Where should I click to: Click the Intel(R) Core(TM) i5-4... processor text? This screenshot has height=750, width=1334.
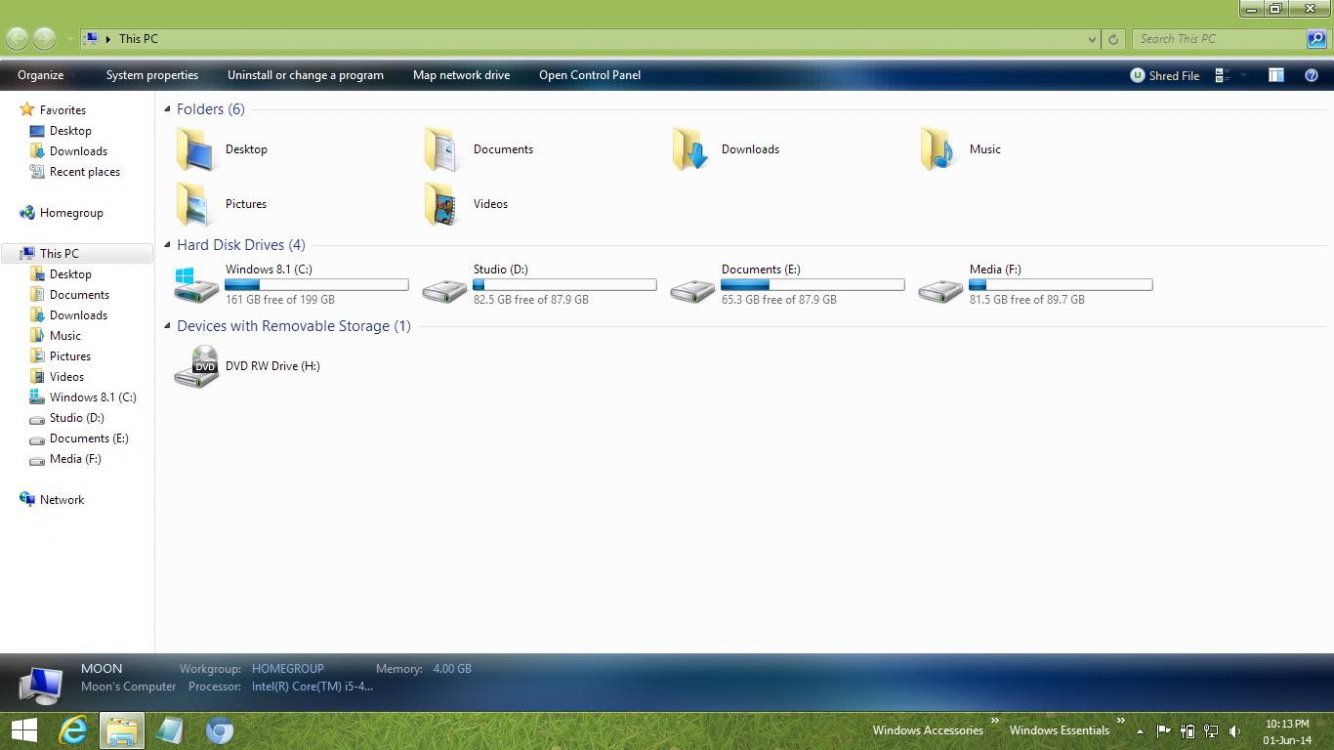pos(313,687)
